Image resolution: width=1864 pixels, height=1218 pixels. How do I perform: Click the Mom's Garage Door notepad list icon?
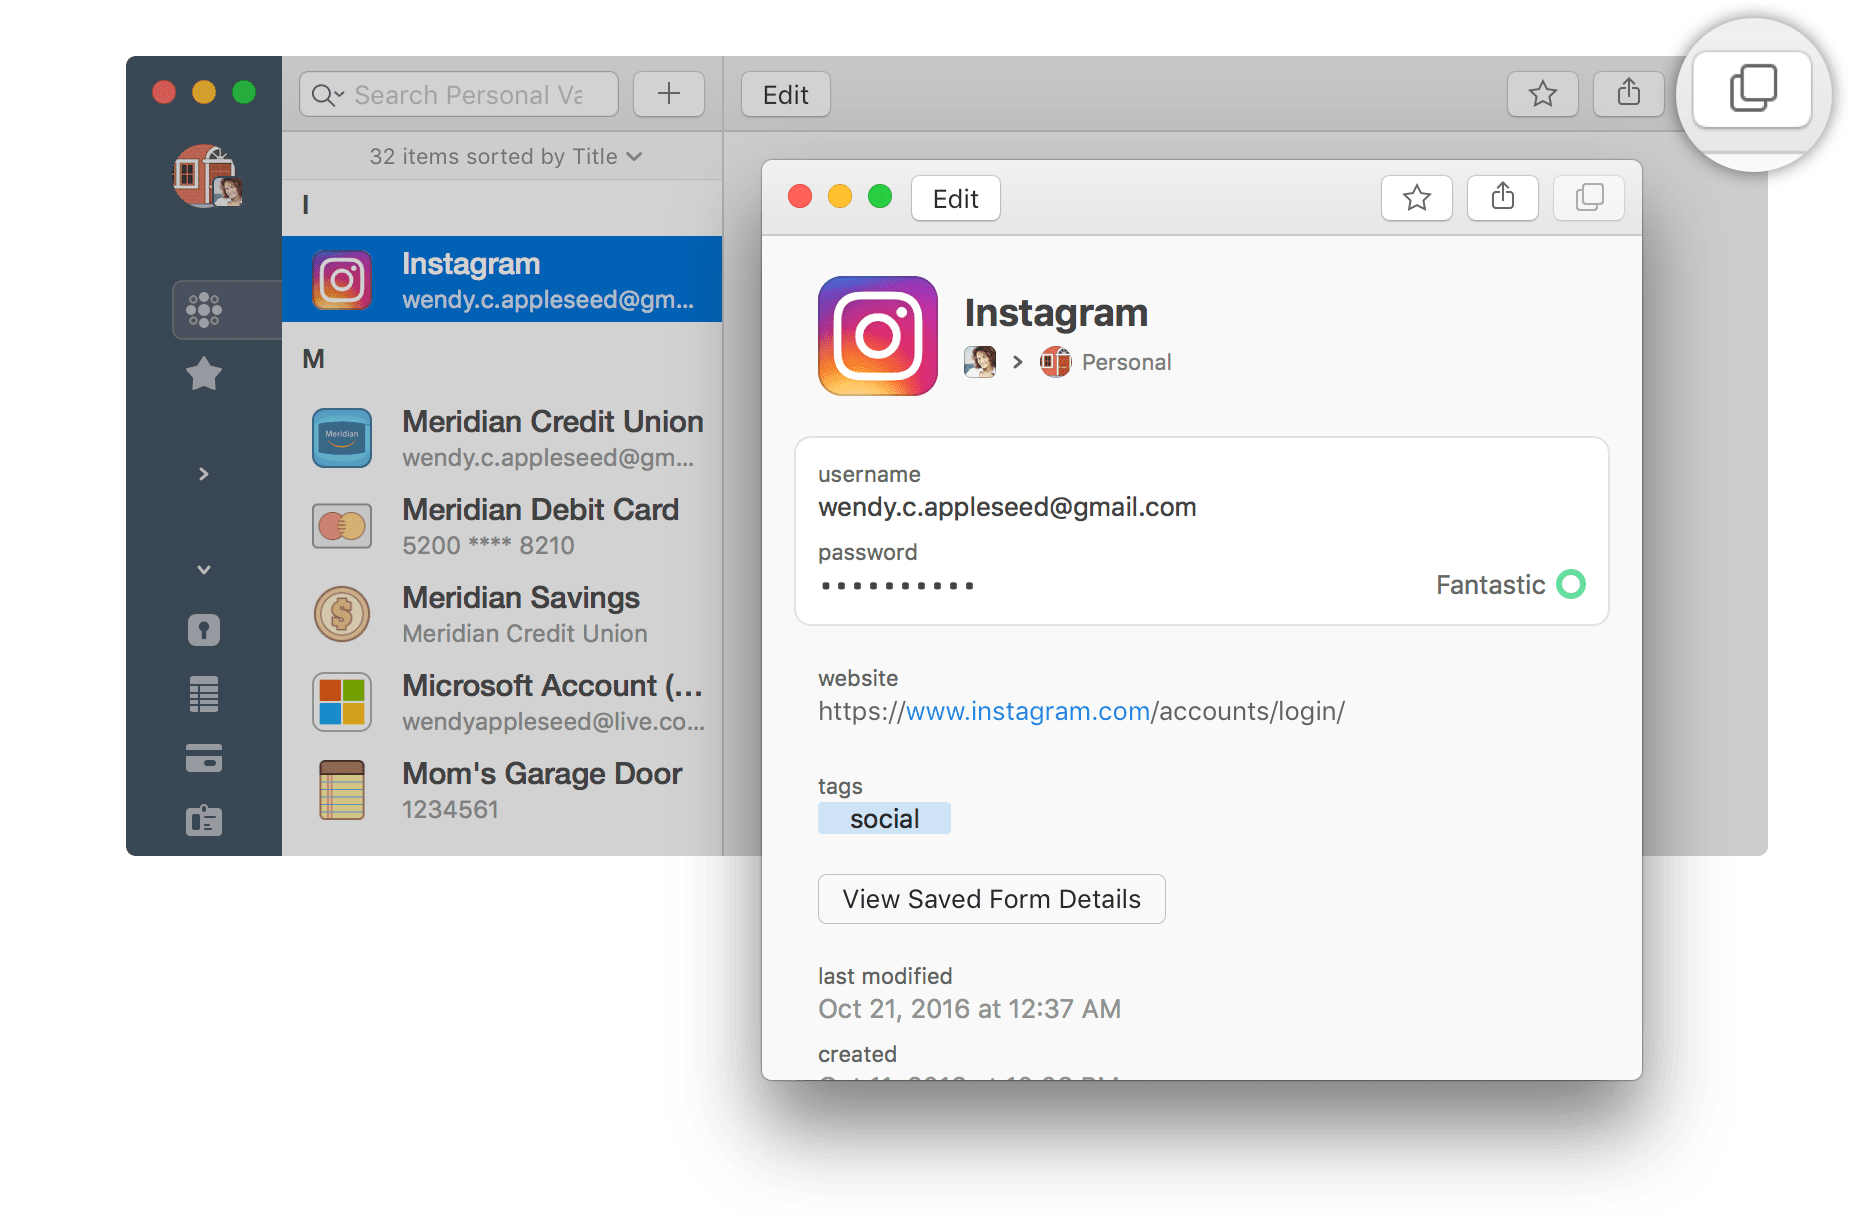[x=342, y=790]
